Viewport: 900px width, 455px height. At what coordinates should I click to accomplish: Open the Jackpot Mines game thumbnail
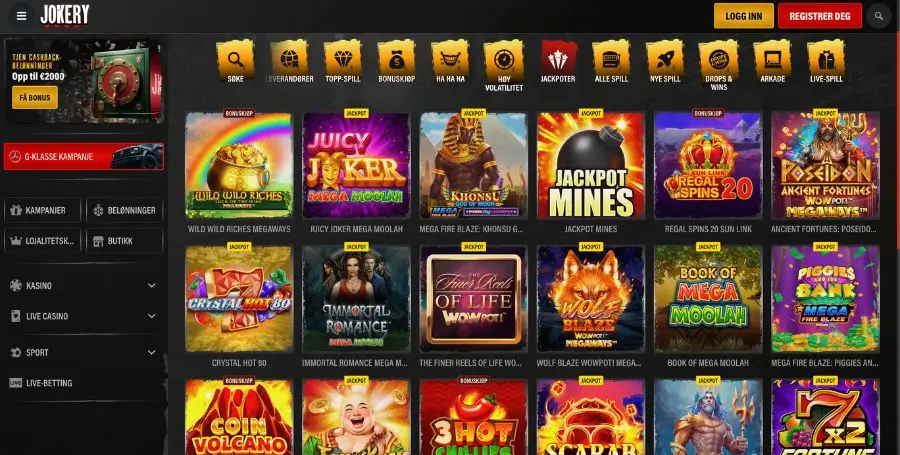tap(591, 165)
